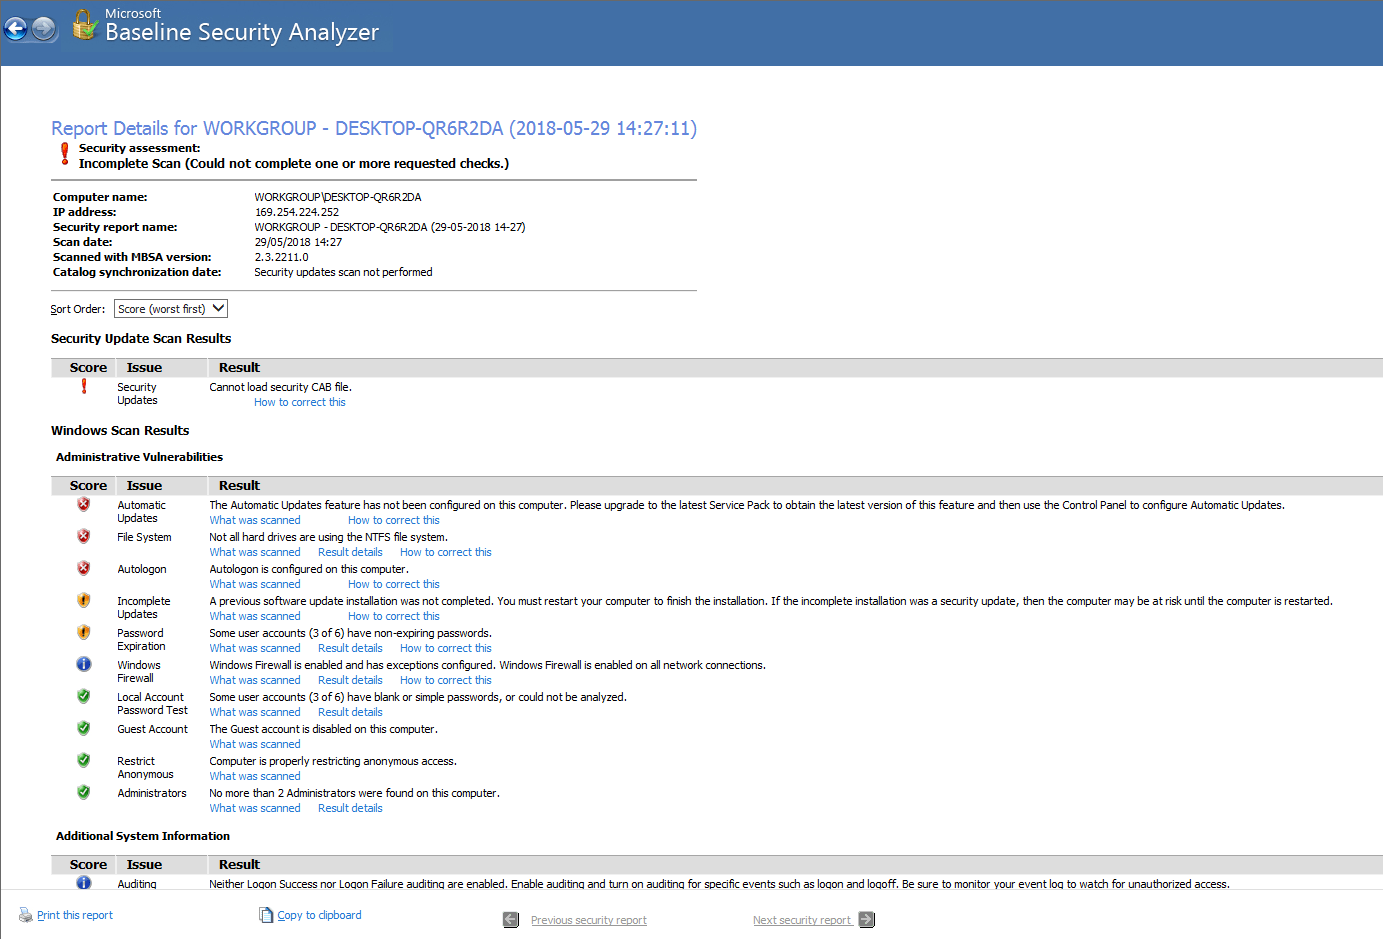Click the Score column header under Administrative Vulnerabilities
1383x939 pixels.
tap(88, 485)
